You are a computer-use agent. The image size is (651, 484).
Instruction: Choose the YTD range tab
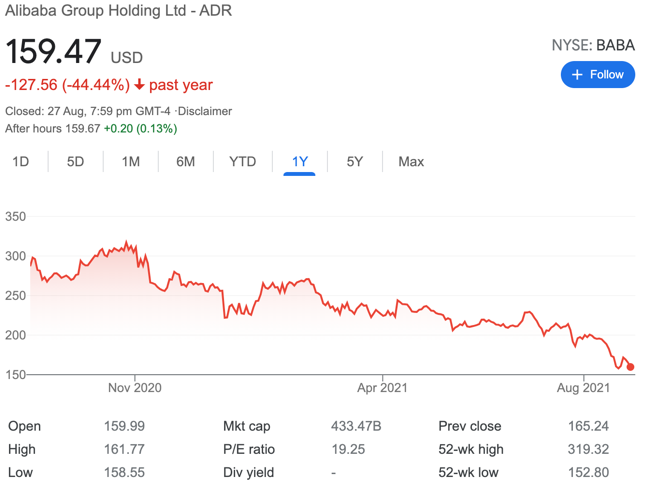click(242, 161)
